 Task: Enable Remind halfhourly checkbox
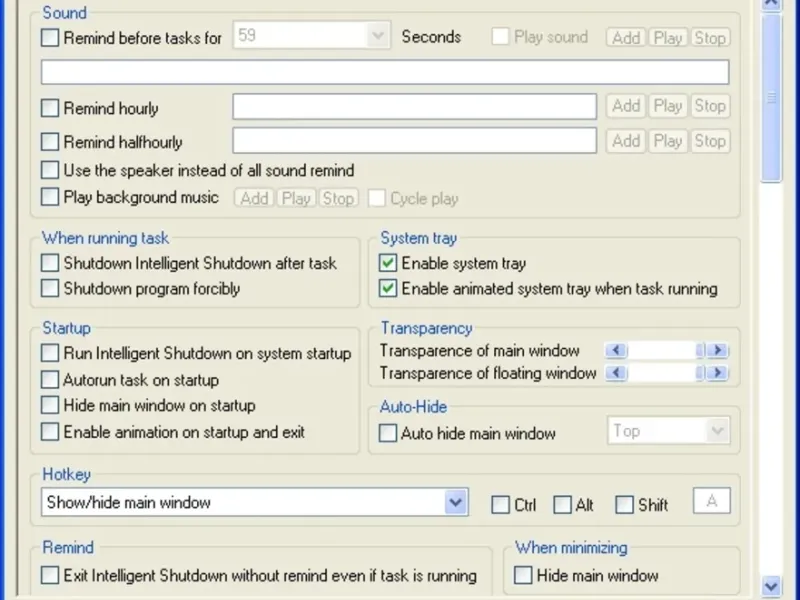tap(49, 142)
